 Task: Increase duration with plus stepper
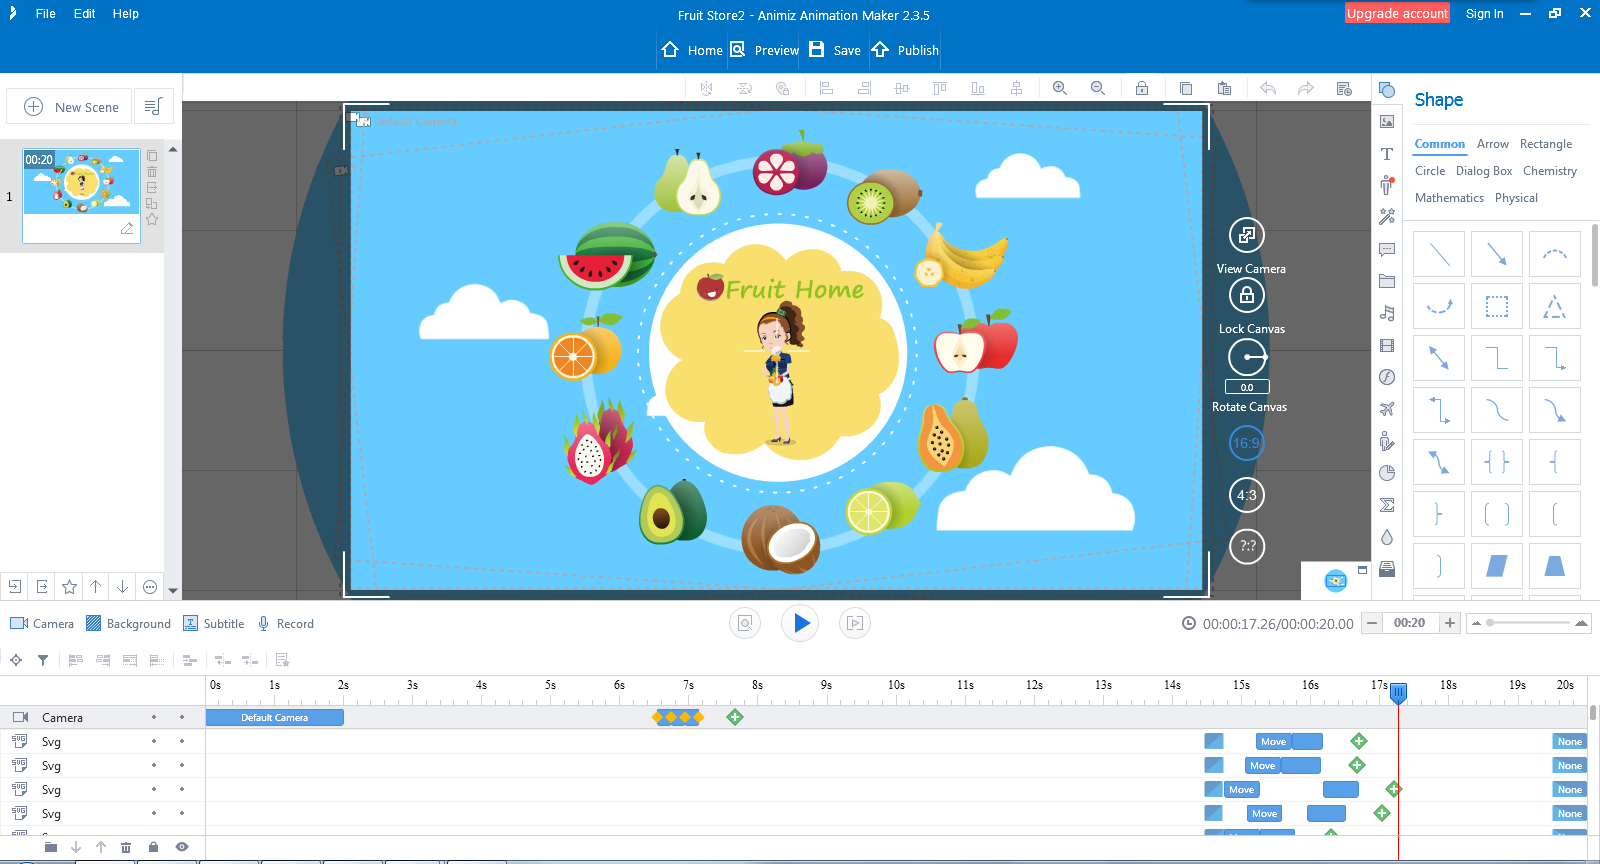(x=1450, y=623)
